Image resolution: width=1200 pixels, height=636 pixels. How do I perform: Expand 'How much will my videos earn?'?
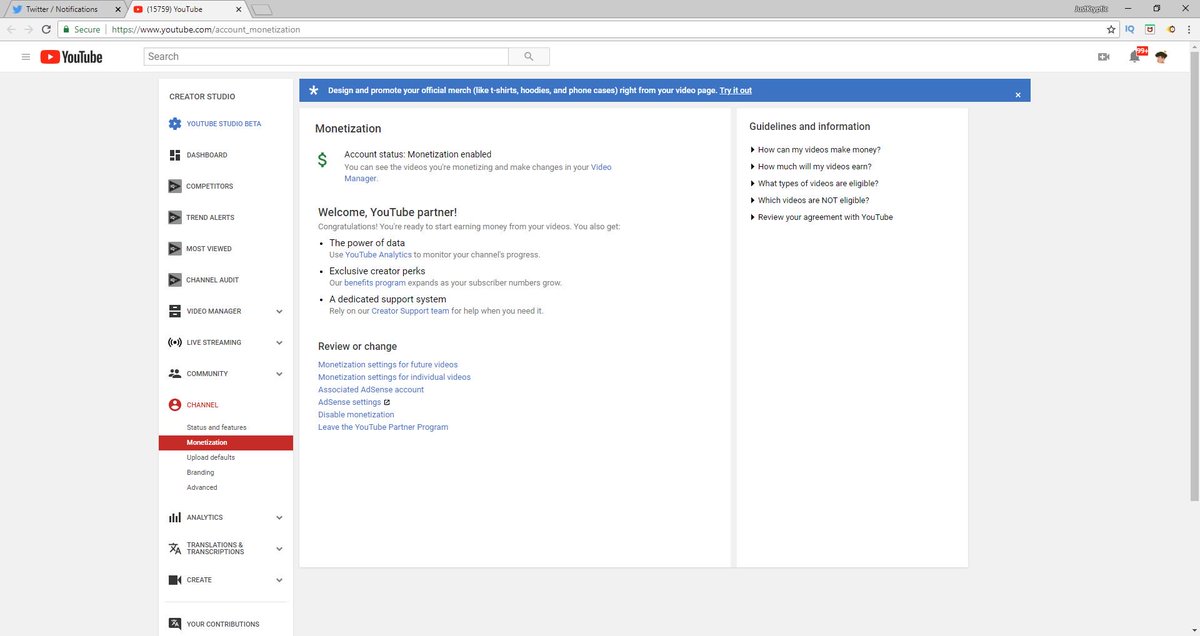pos(811,167)
